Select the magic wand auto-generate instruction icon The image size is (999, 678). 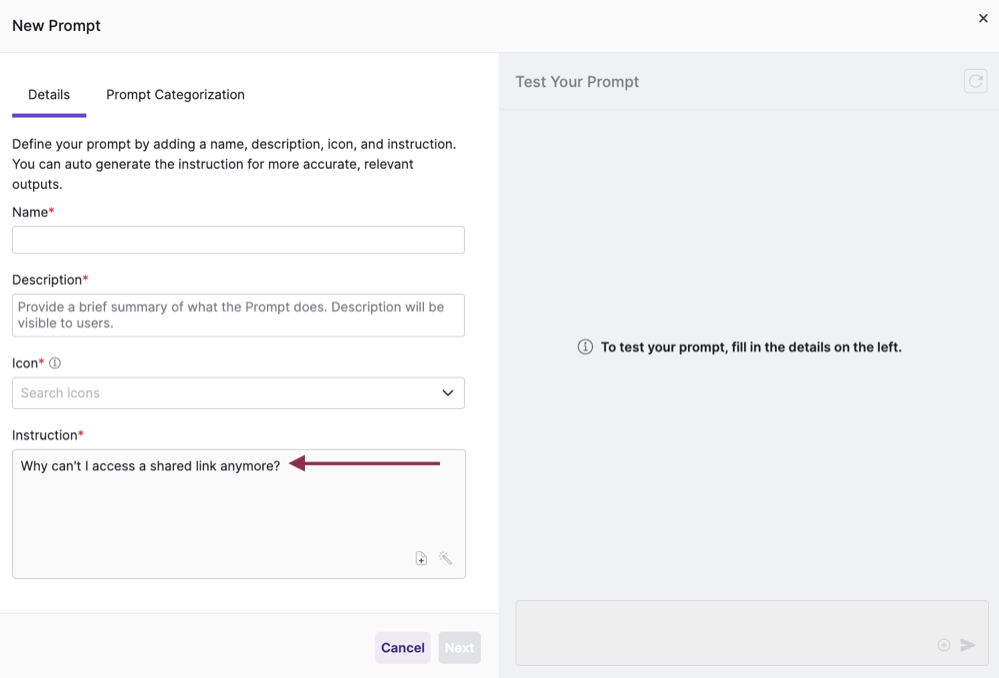pyautogui.click(x=445, y=559)
